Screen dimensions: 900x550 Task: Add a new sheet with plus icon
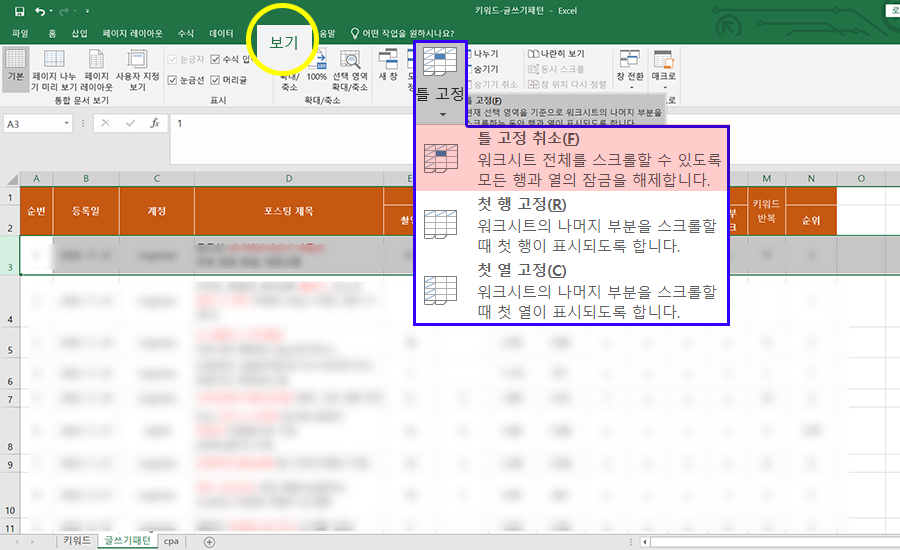(210, 542)
